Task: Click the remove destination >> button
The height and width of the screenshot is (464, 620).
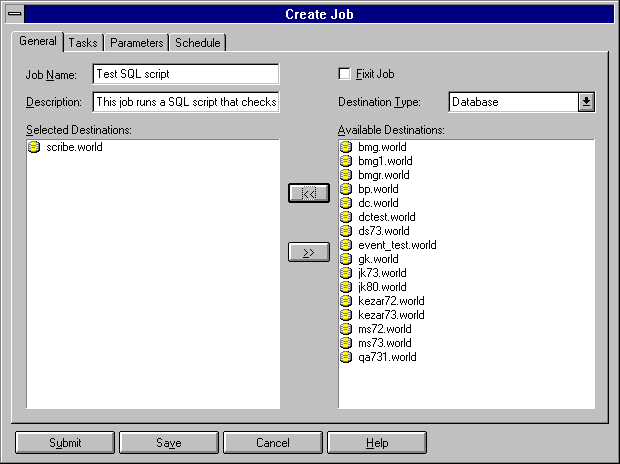Action: click(308, 253)
